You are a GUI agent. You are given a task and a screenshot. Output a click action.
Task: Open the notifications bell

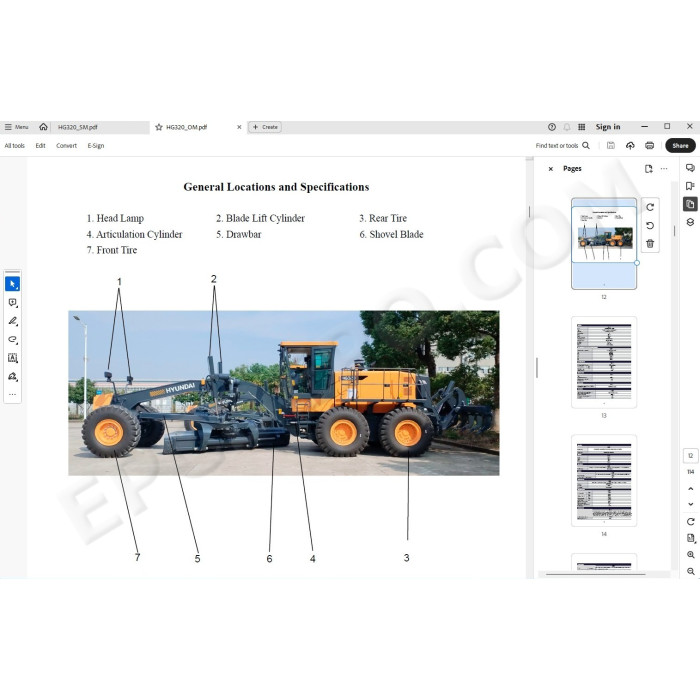pos(567,127)
